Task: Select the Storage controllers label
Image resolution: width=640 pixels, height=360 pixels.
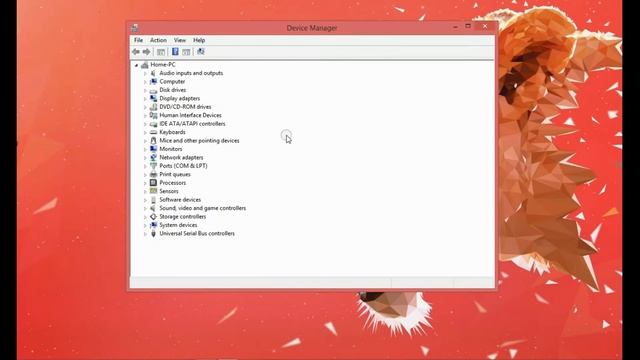Action: tap(182, 217)
